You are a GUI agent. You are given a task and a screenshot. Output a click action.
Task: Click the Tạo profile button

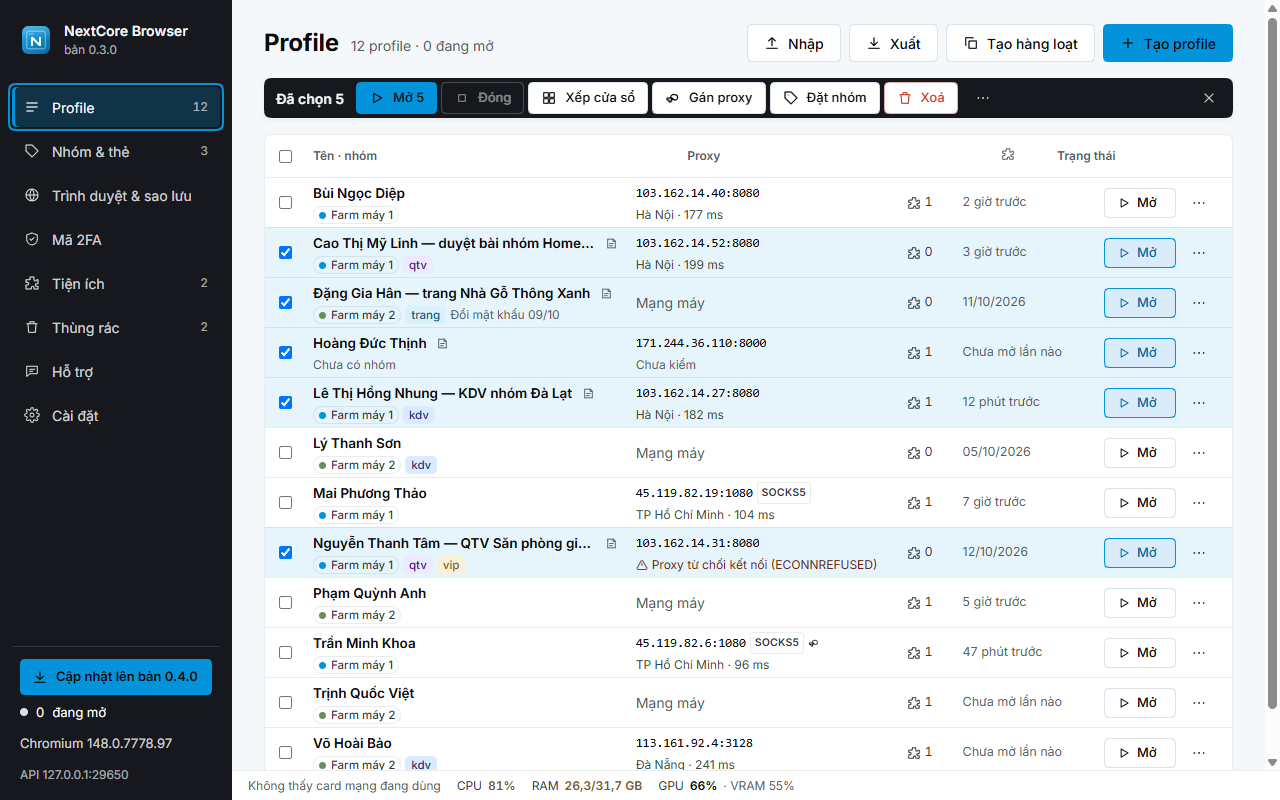(x=1168, y=44)
